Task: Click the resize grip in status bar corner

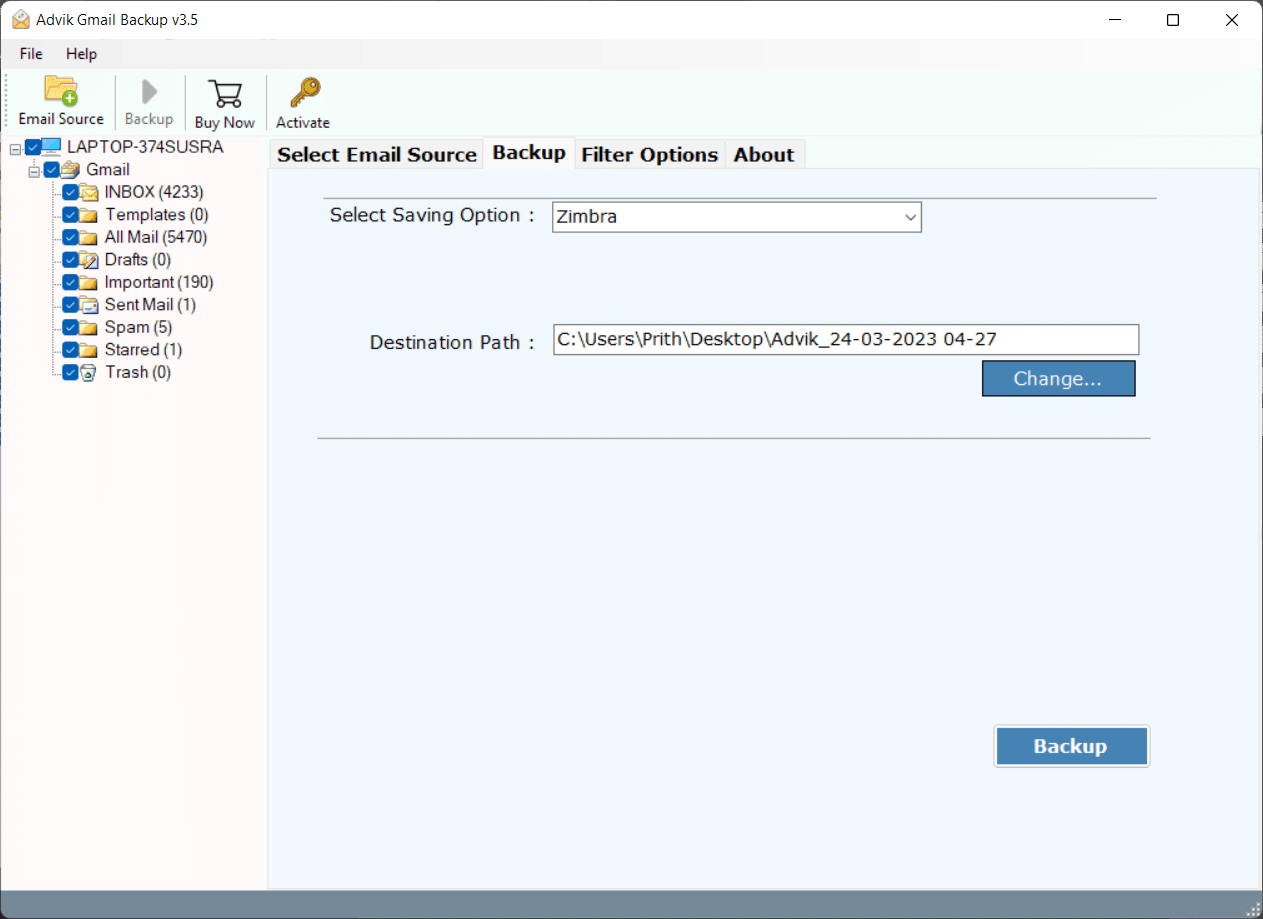Action: [1252, 908]
